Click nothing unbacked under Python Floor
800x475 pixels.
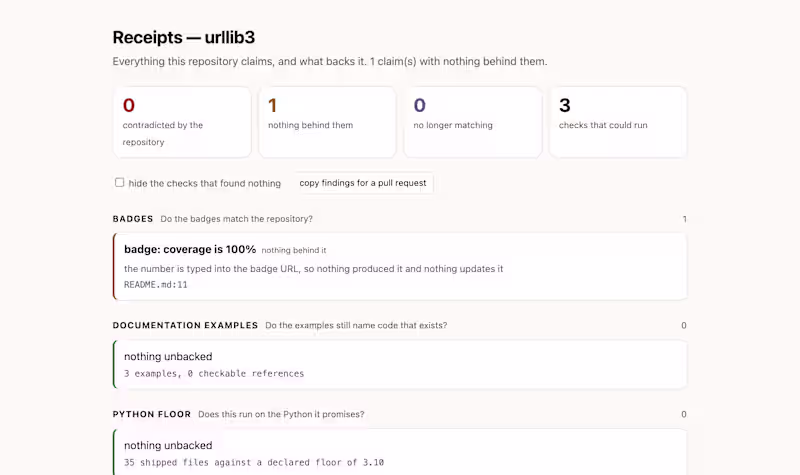coord(168,445)
